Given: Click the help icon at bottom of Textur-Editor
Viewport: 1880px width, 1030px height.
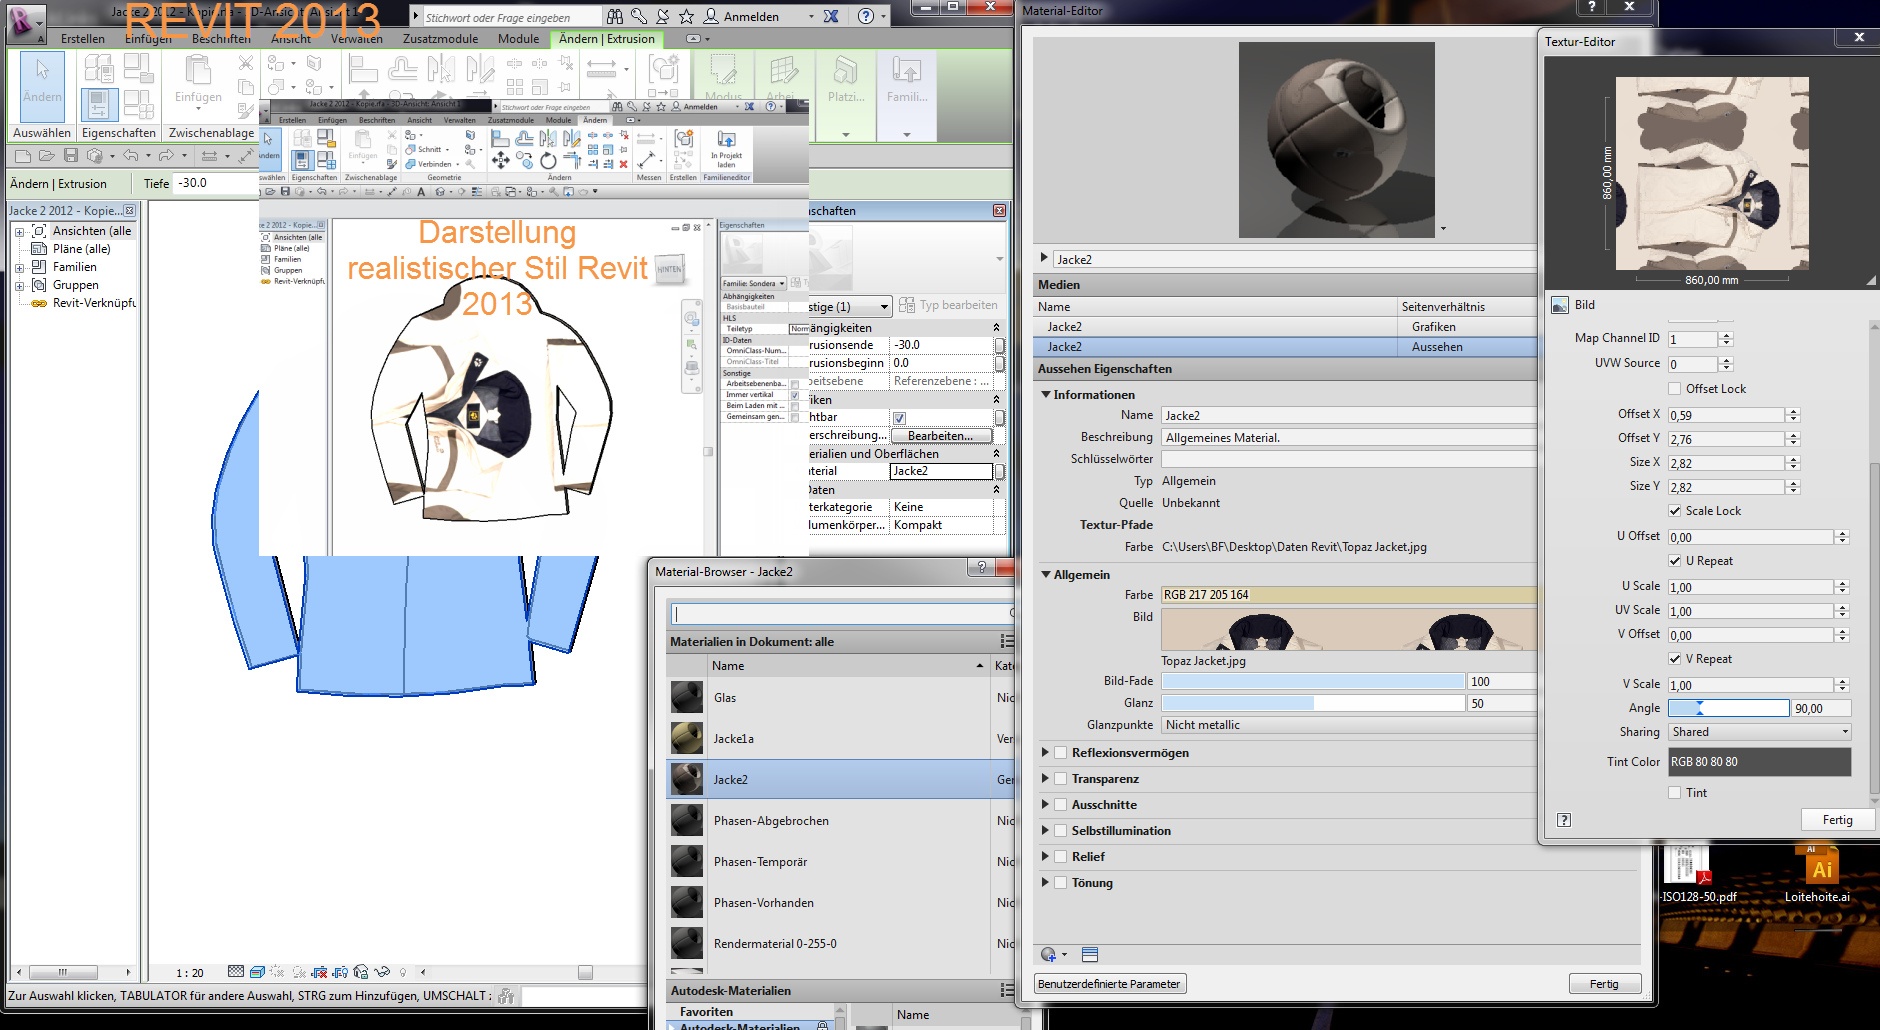Looking at the screenshot, I should pyautogui.click(x=1564, y=820).
